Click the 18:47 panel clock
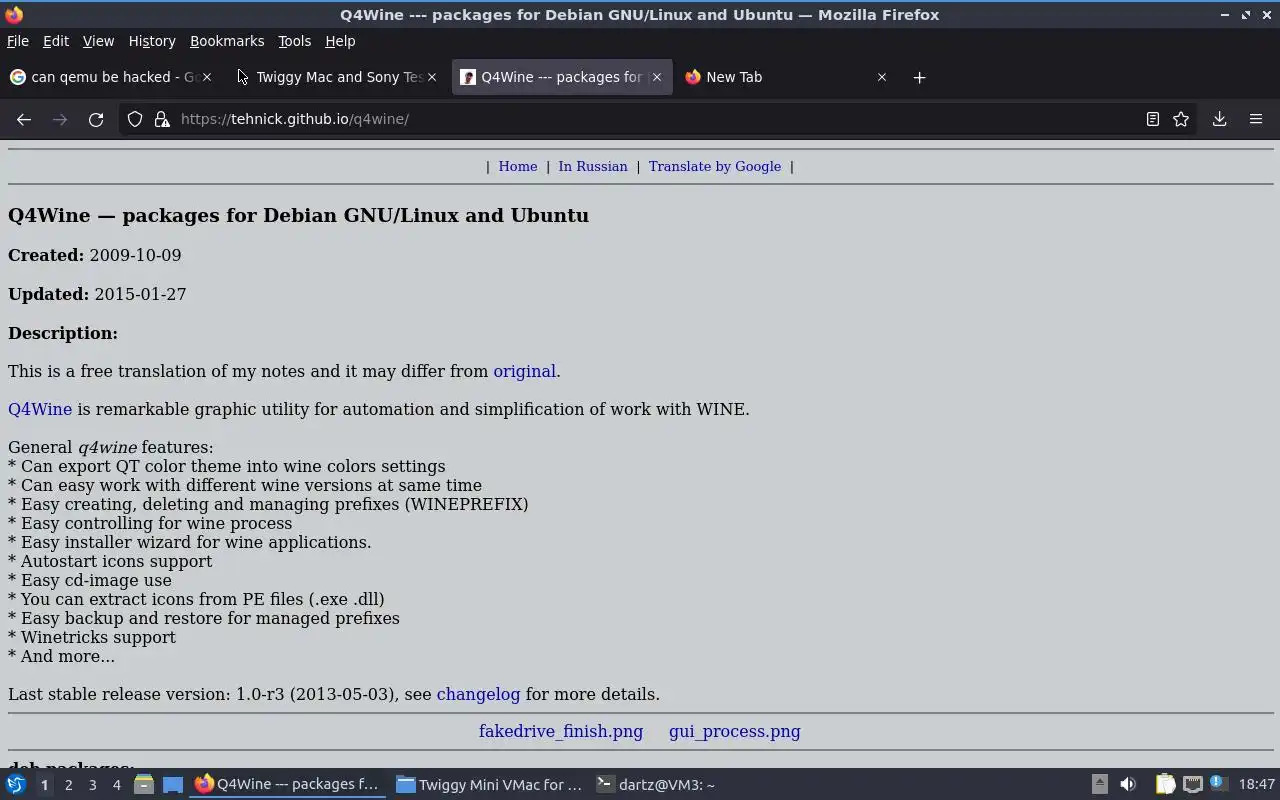The image size is (1280, 800). [1257, 785]
